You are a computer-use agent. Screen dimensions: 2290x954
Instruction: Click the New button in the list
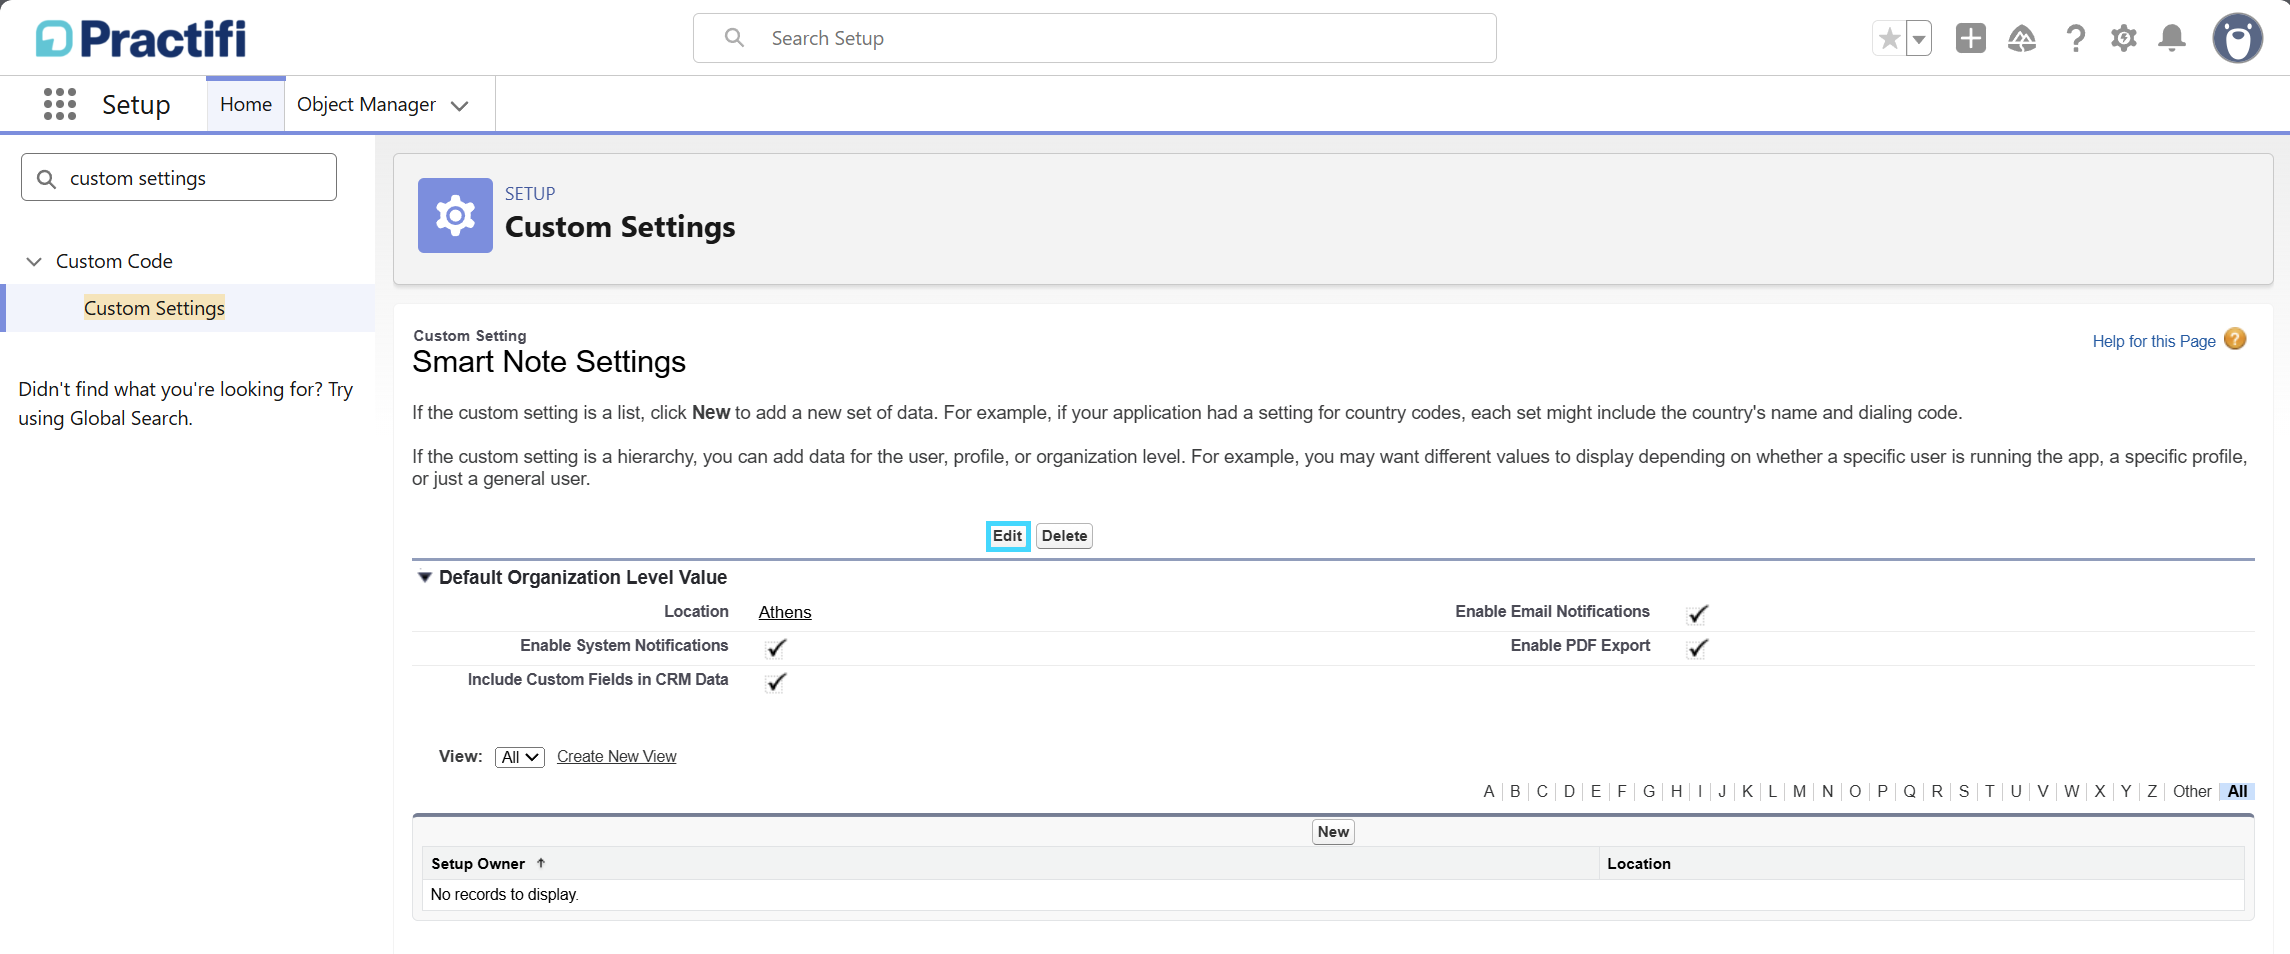click(x=1333, y=832)
